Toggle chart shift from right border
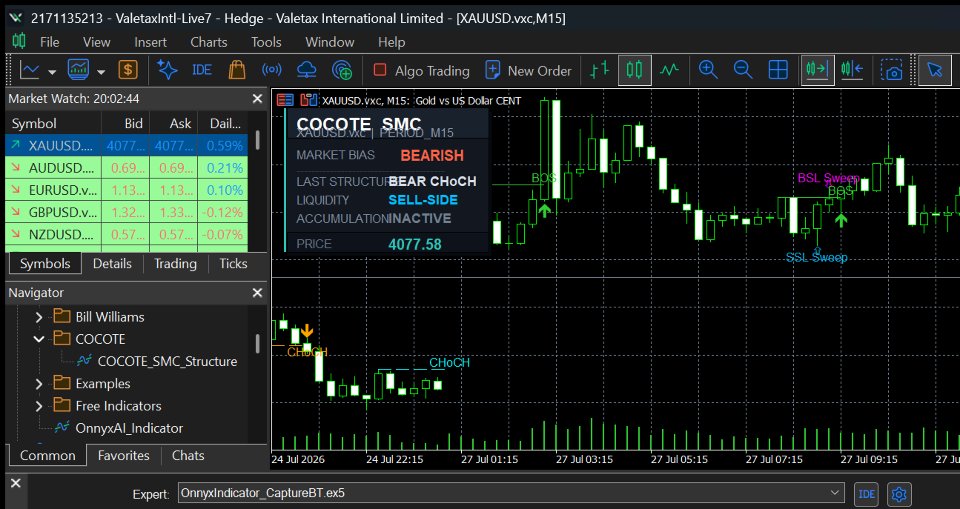 [852, 70]
